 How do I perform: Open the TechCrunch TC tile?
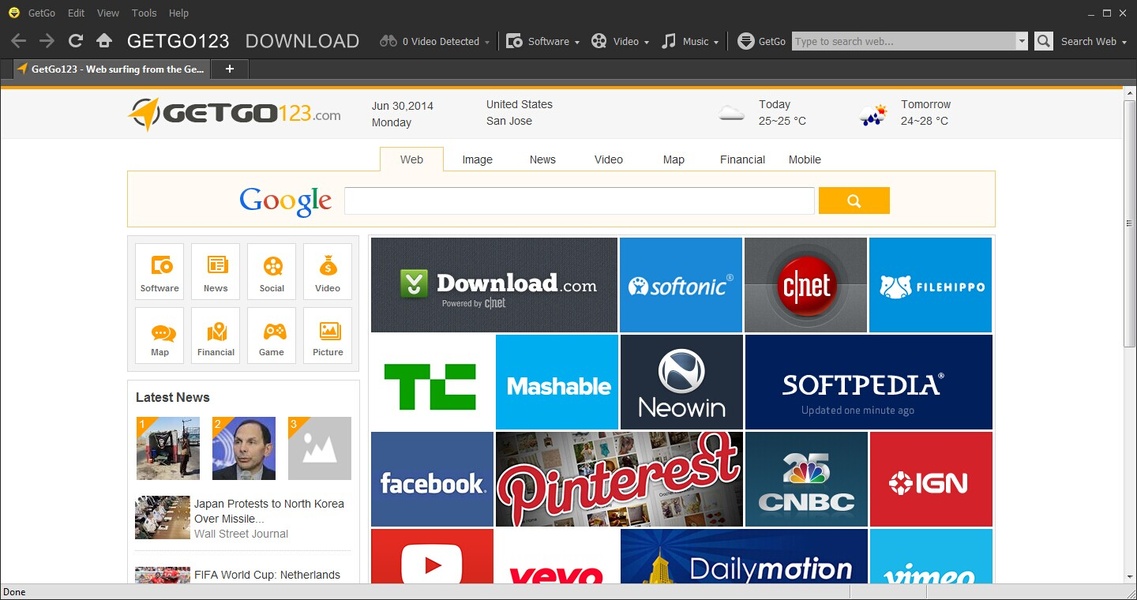coord(432,382)
